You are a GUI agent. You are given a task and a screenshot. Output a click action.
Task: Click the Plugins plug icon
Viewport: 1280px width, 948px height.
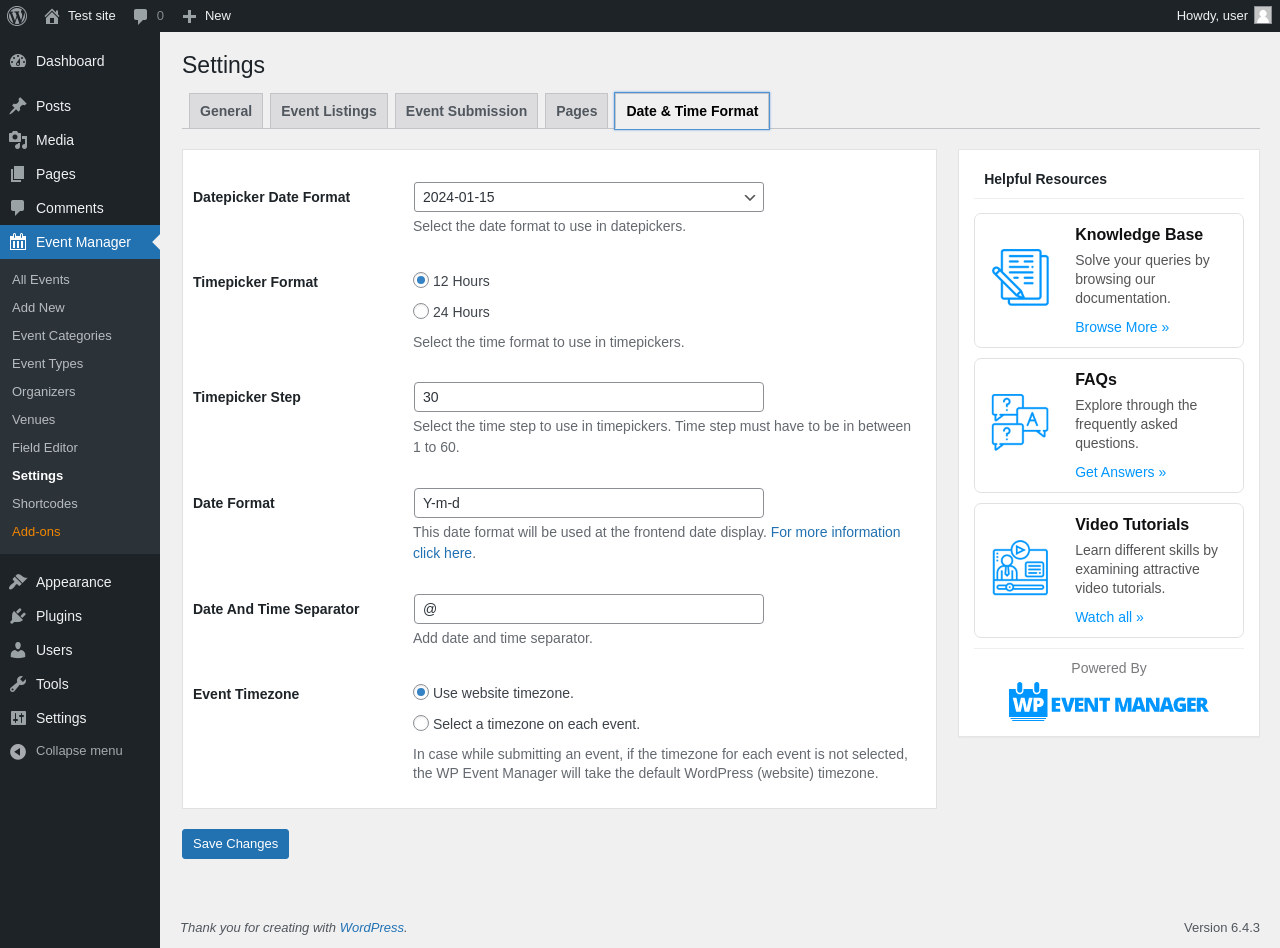coord(18,616)
